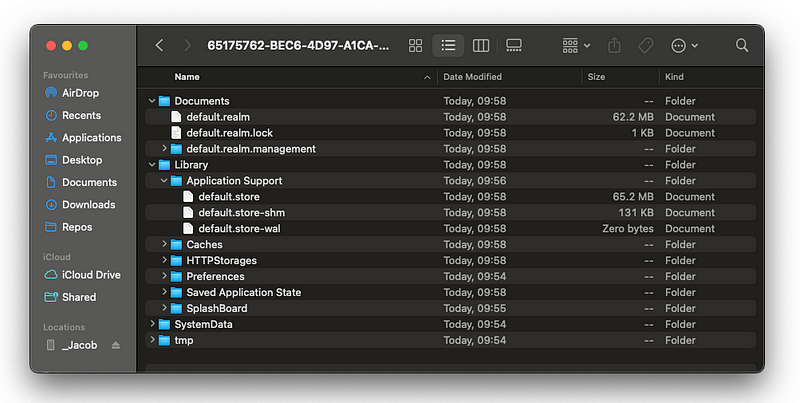
Task: Open AirDrop from the sidebar
Action: click(x=80, y=93)
